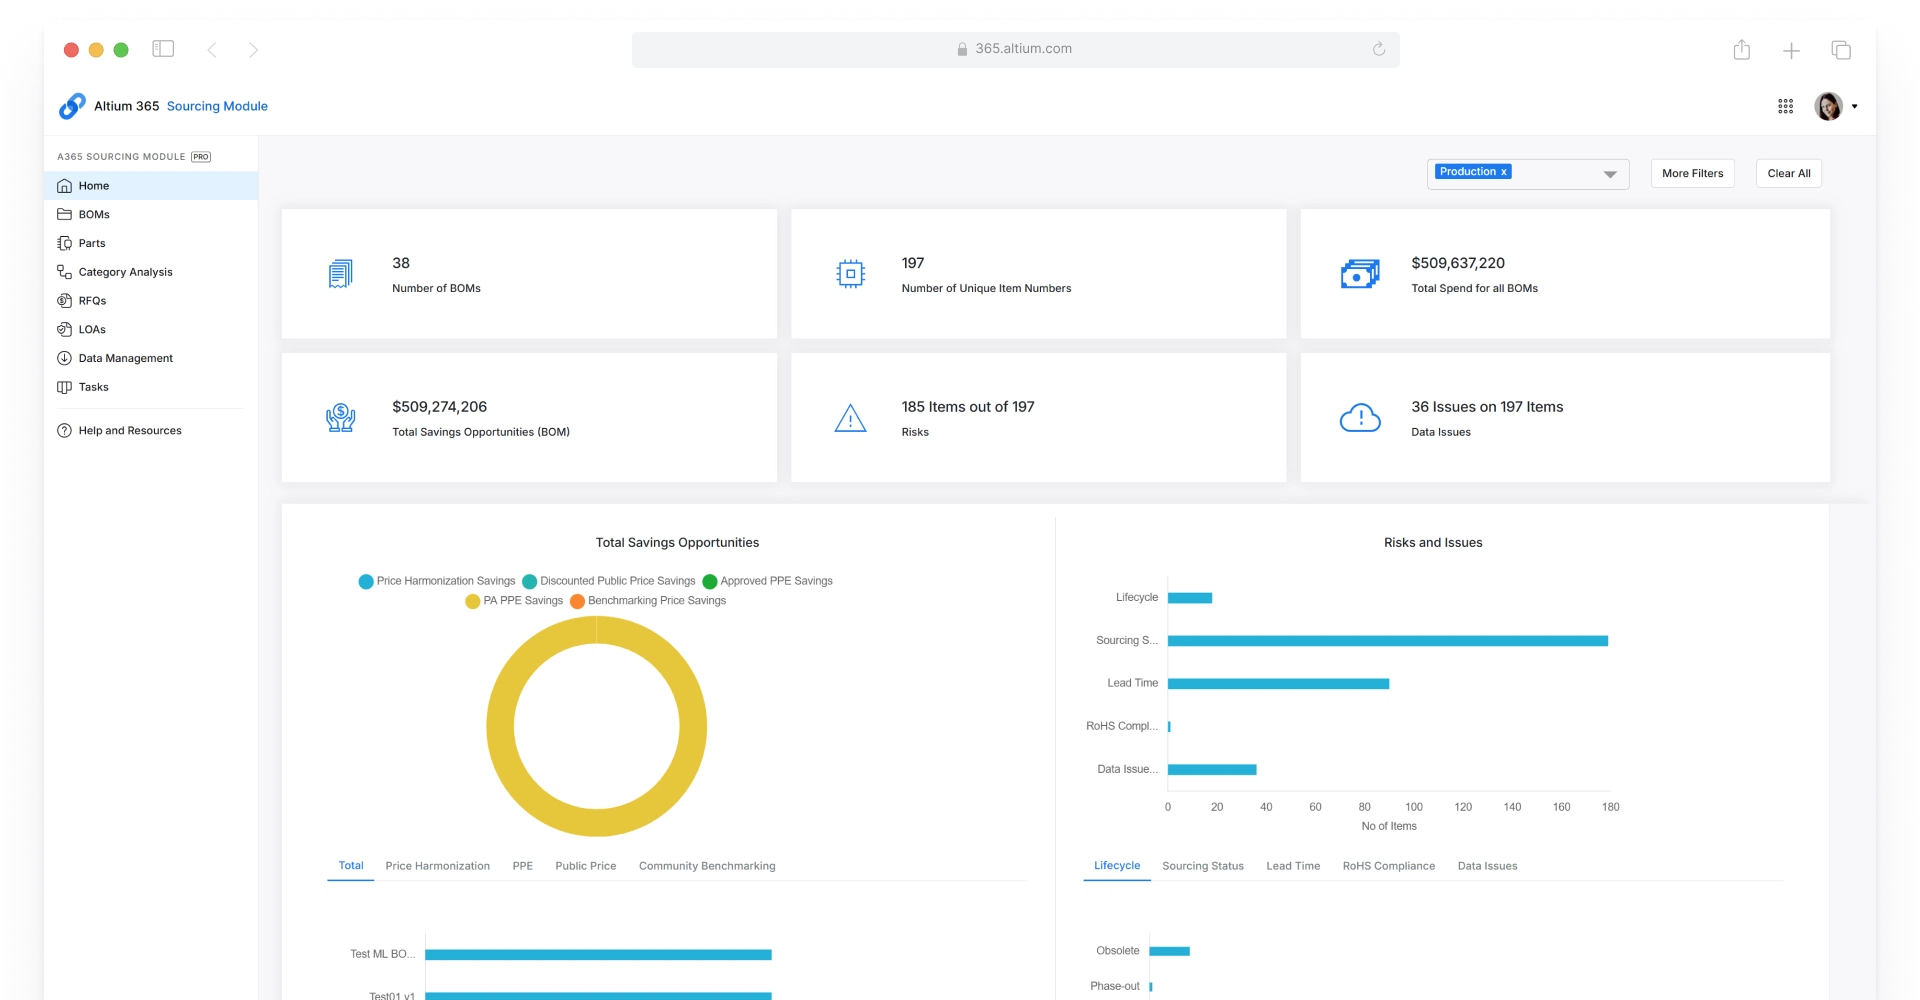Toggle Benchmarking Price Savings legend item
This screenshot has height=1000, width=1920.
click(648, 601)
